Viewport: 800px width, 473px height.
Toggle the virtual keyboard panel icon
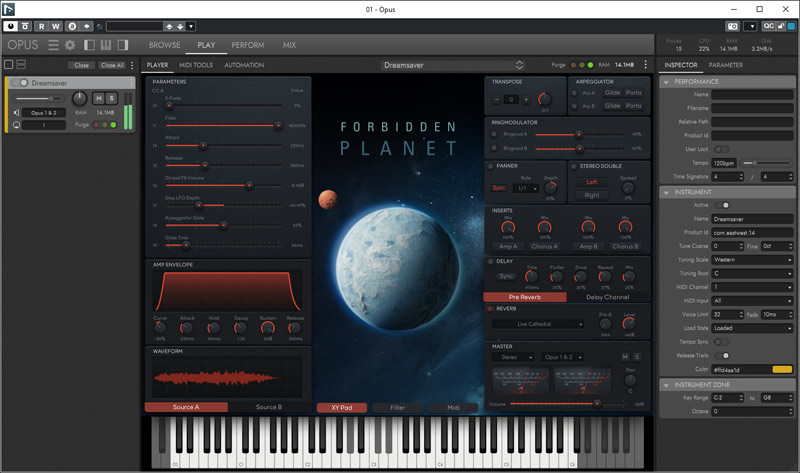tap(106, 45)
